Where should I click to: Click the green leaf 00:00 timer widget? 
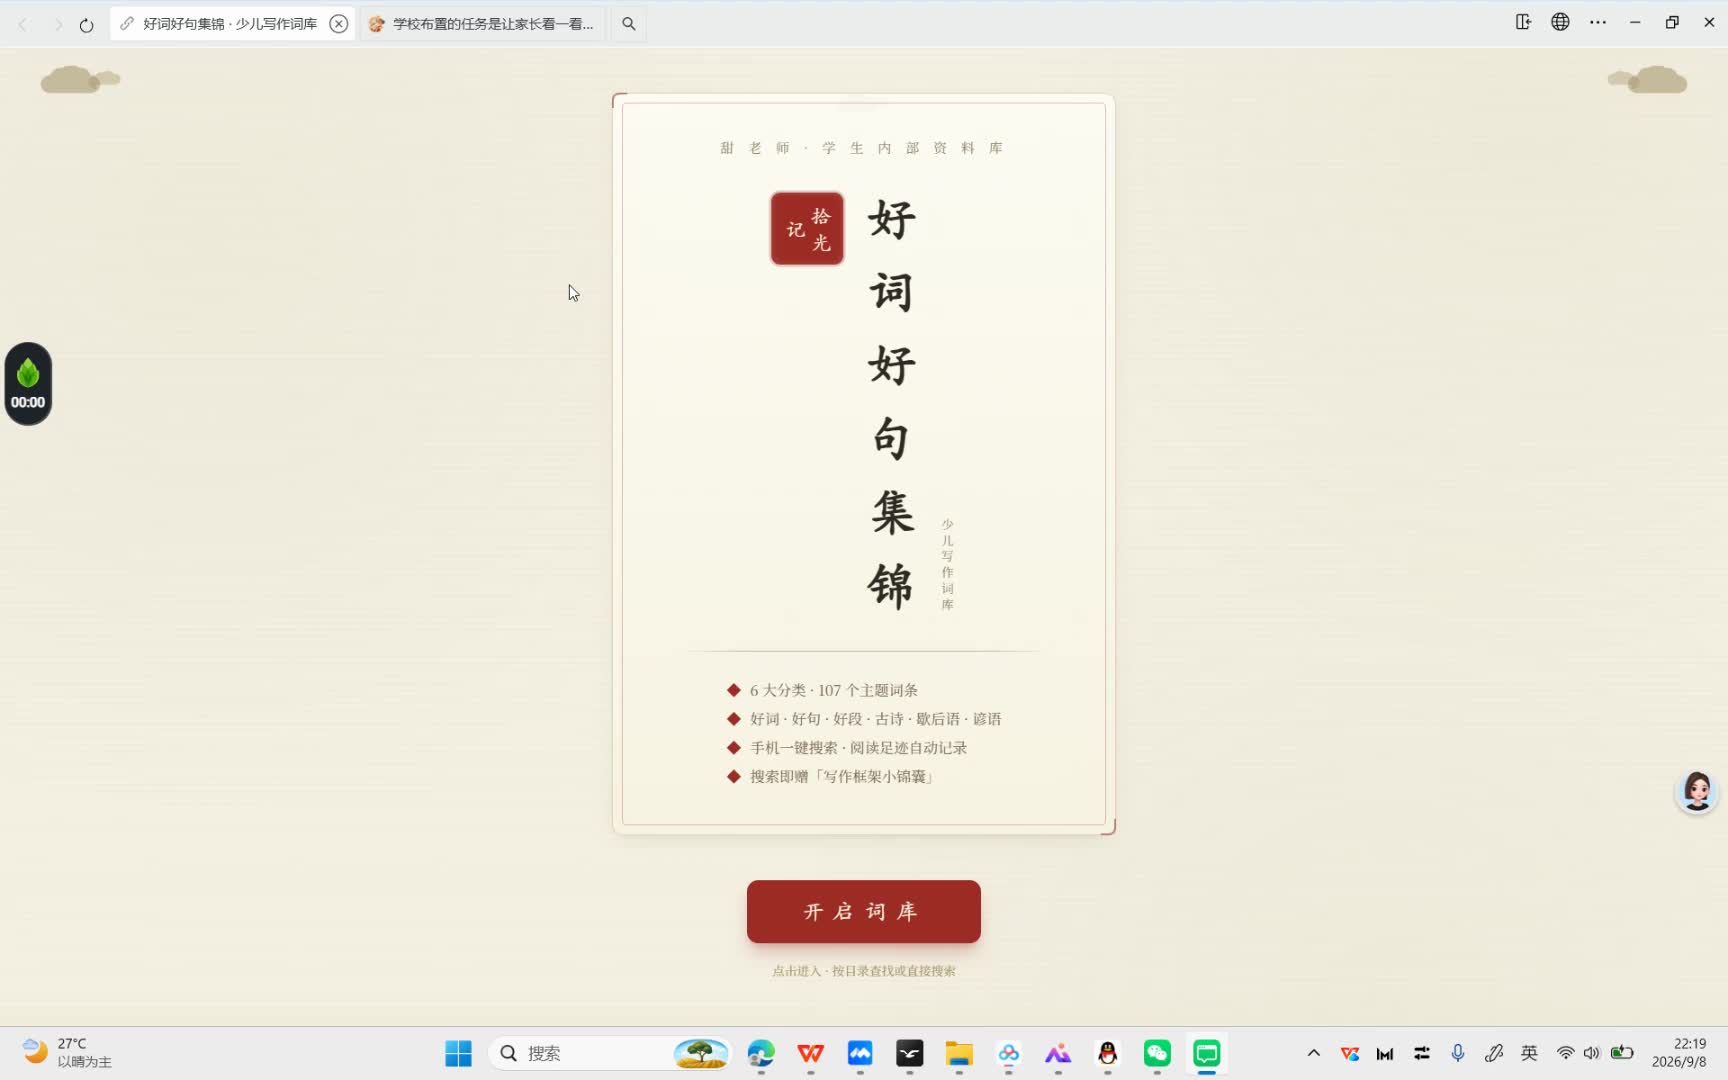pos(28,384)
